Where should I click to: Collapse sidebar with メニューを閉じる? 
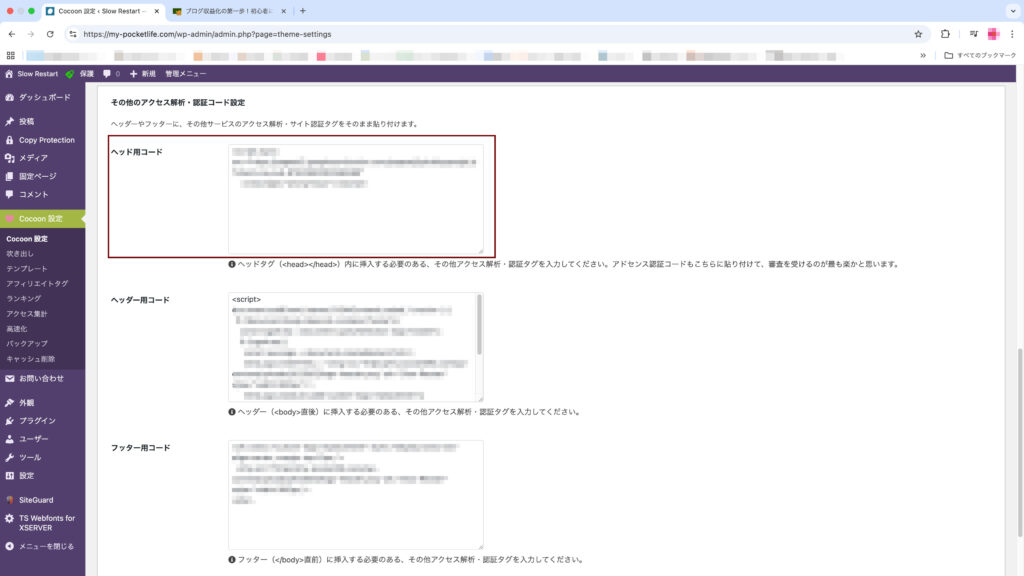(x=45, y=546)
